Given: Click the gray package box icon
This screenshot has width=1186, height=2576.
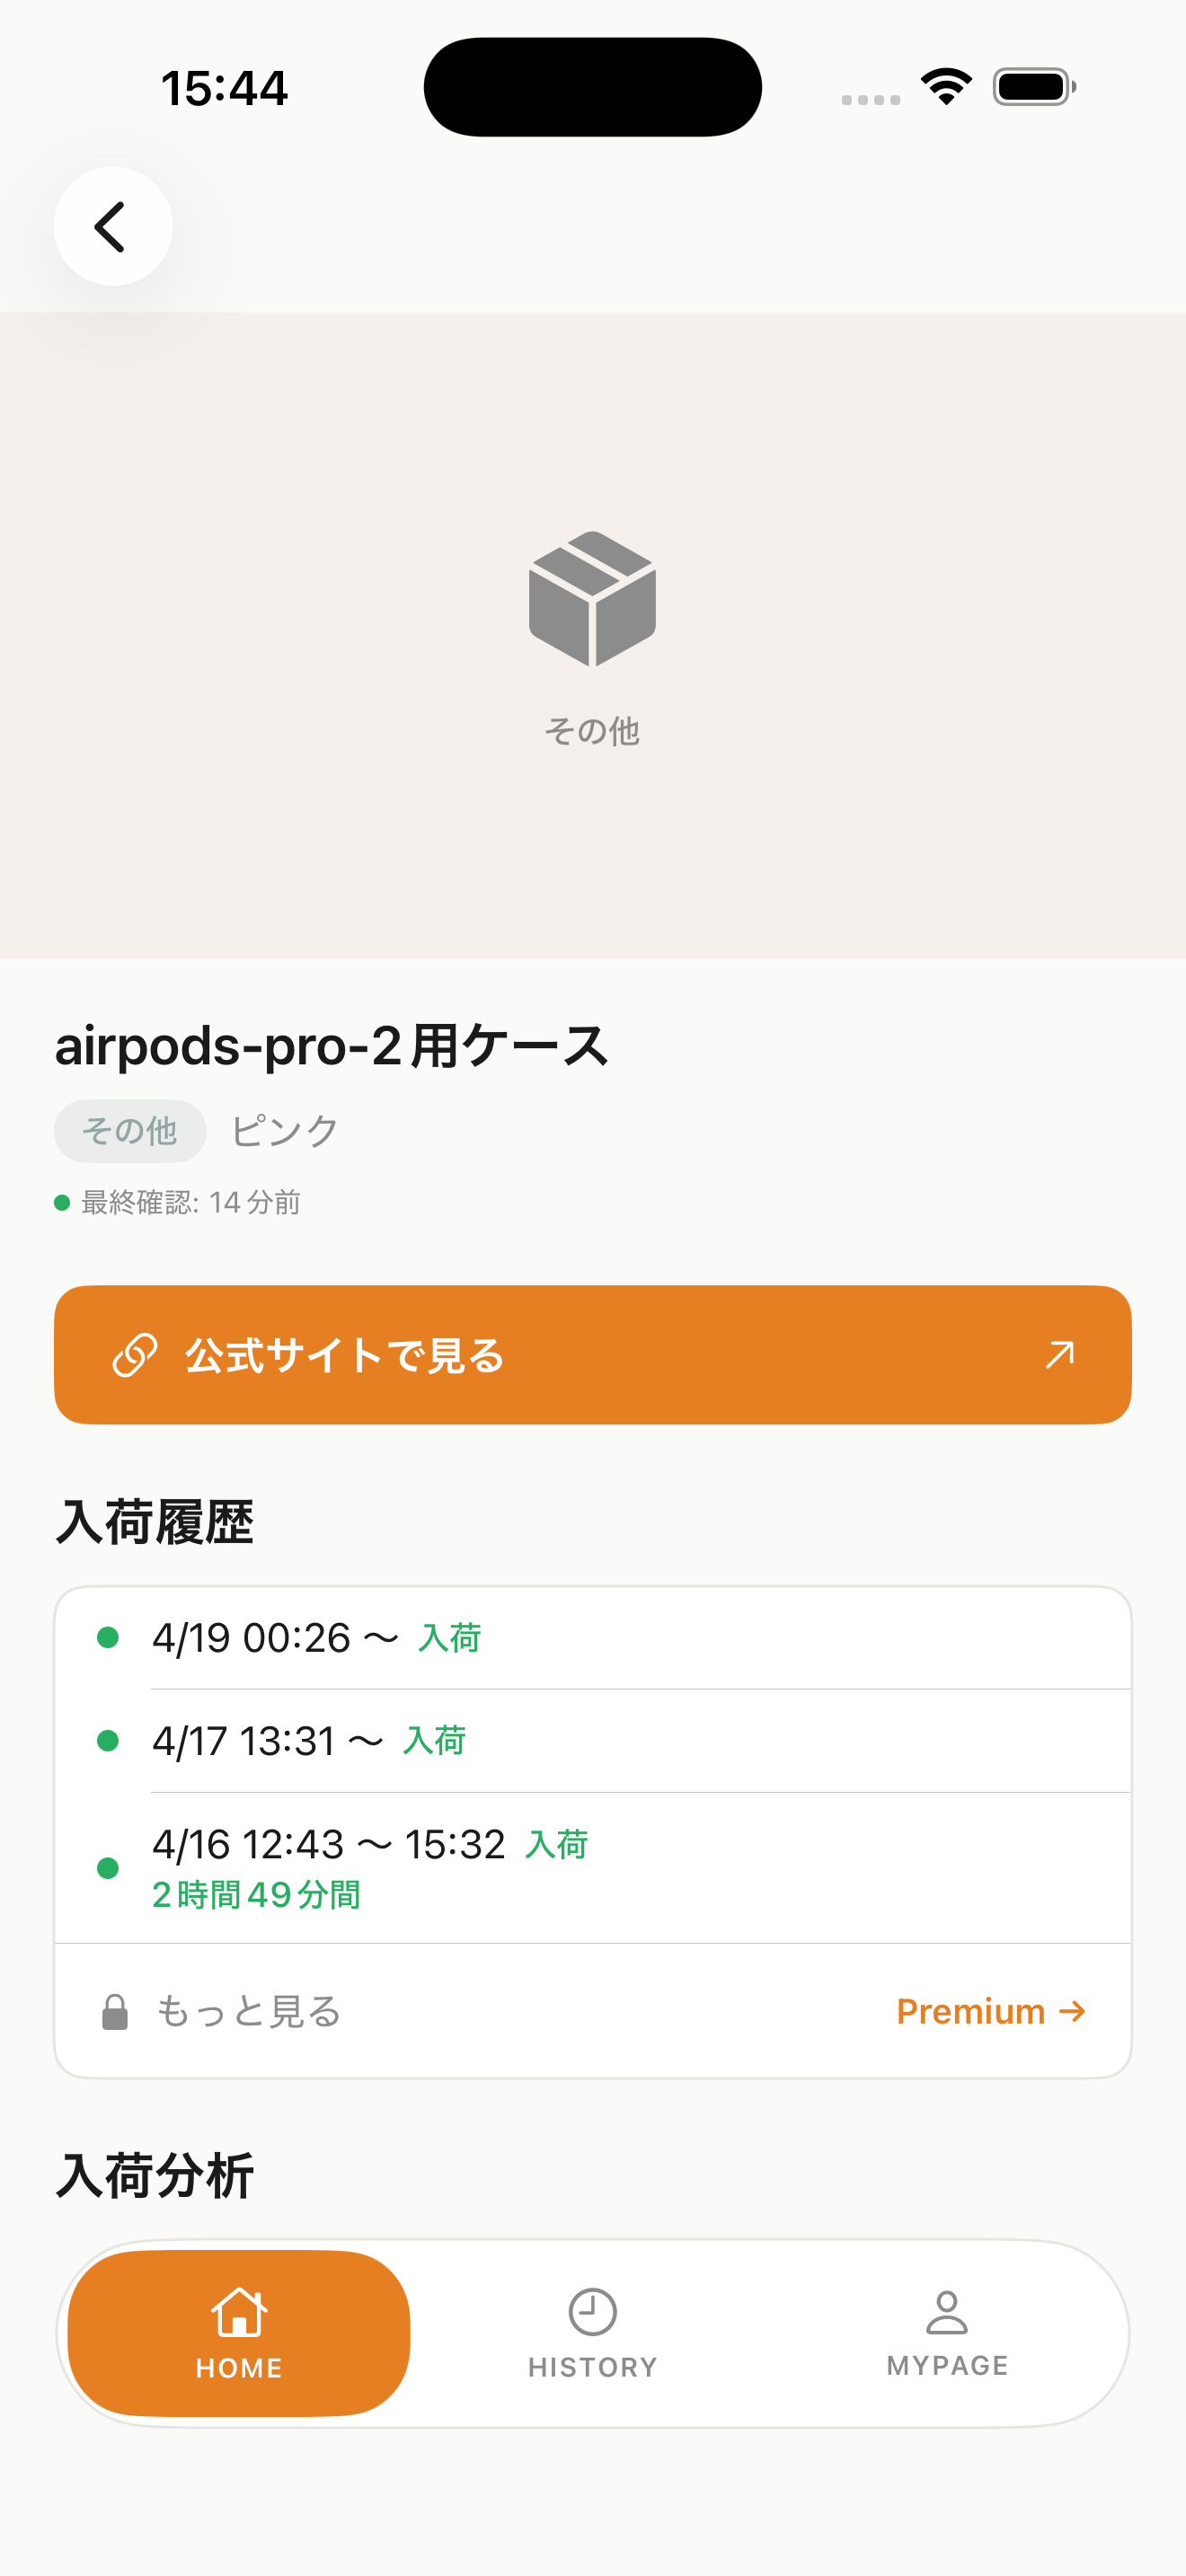Looking at the screenshot, I should tap(592, 598).
